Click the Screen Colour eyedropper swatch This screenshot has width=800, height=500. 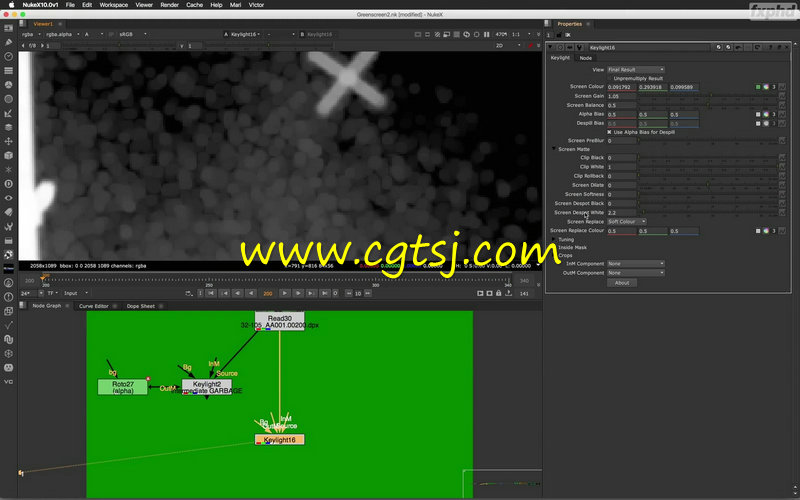(x=758, y=87)
